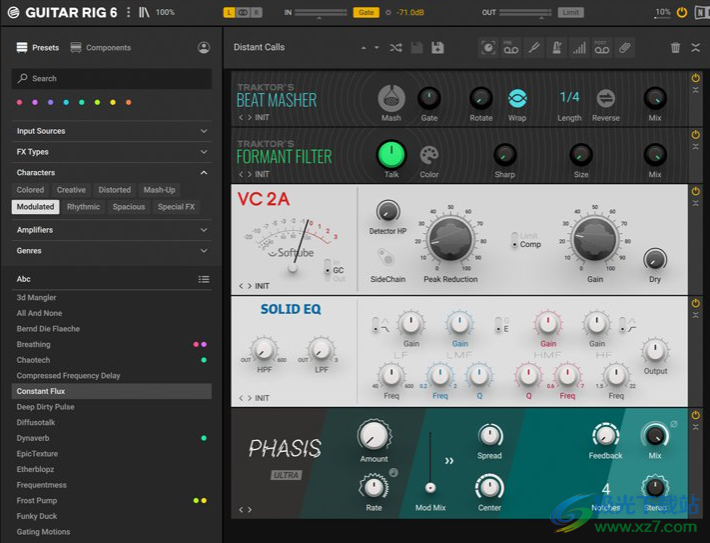Toggle the input Gate button

[365, 12]
